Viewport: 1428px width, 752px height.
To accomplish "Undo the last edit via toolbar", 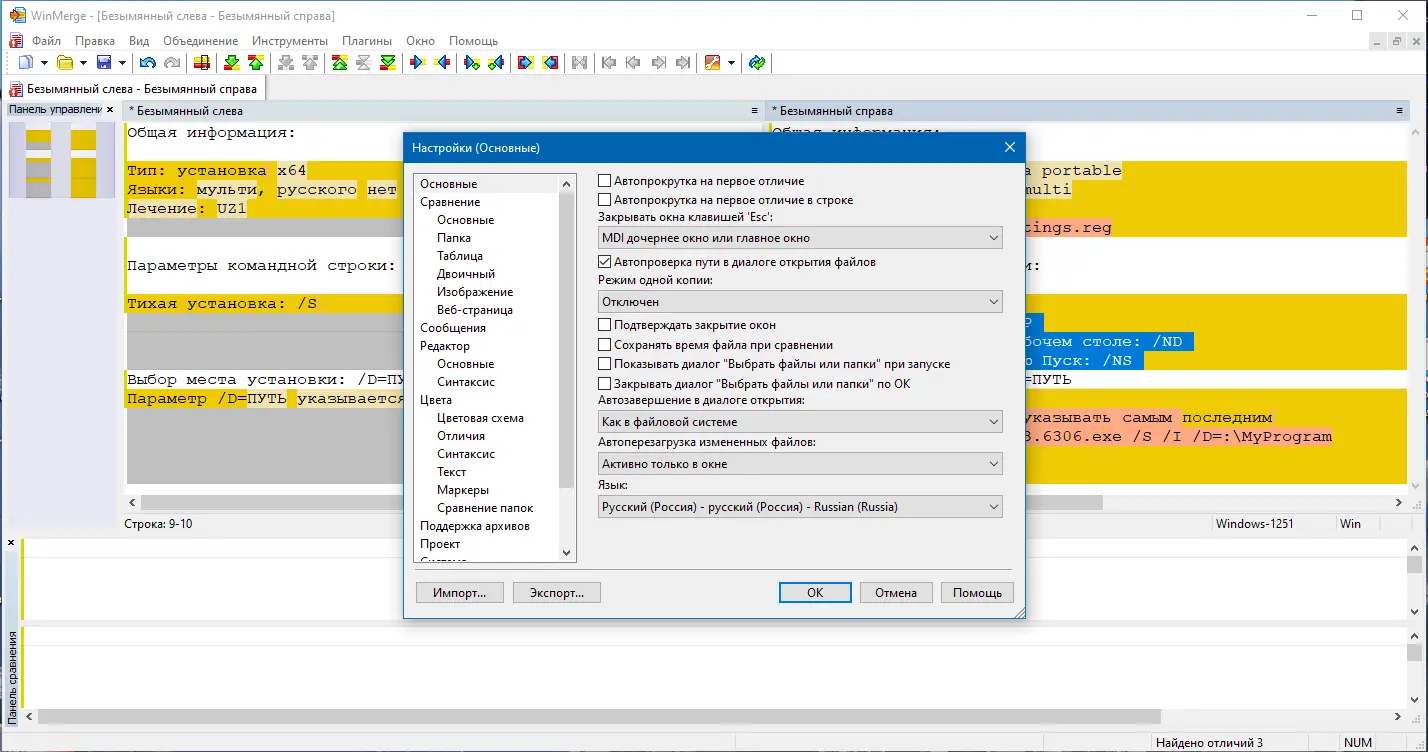I will (x=148, y=63).
